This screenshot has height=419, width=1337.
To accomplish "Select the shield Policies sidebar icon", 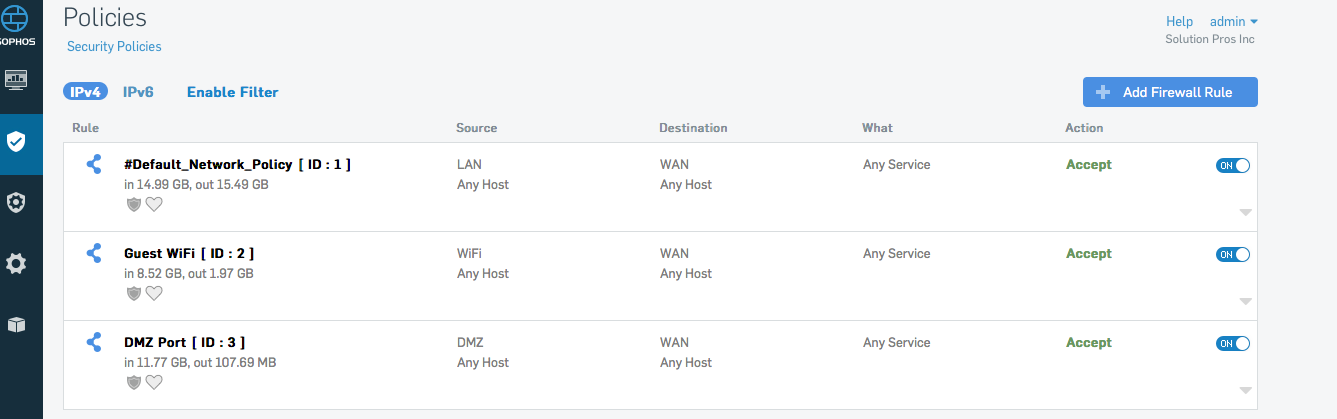I will click(x=16, y=141).
